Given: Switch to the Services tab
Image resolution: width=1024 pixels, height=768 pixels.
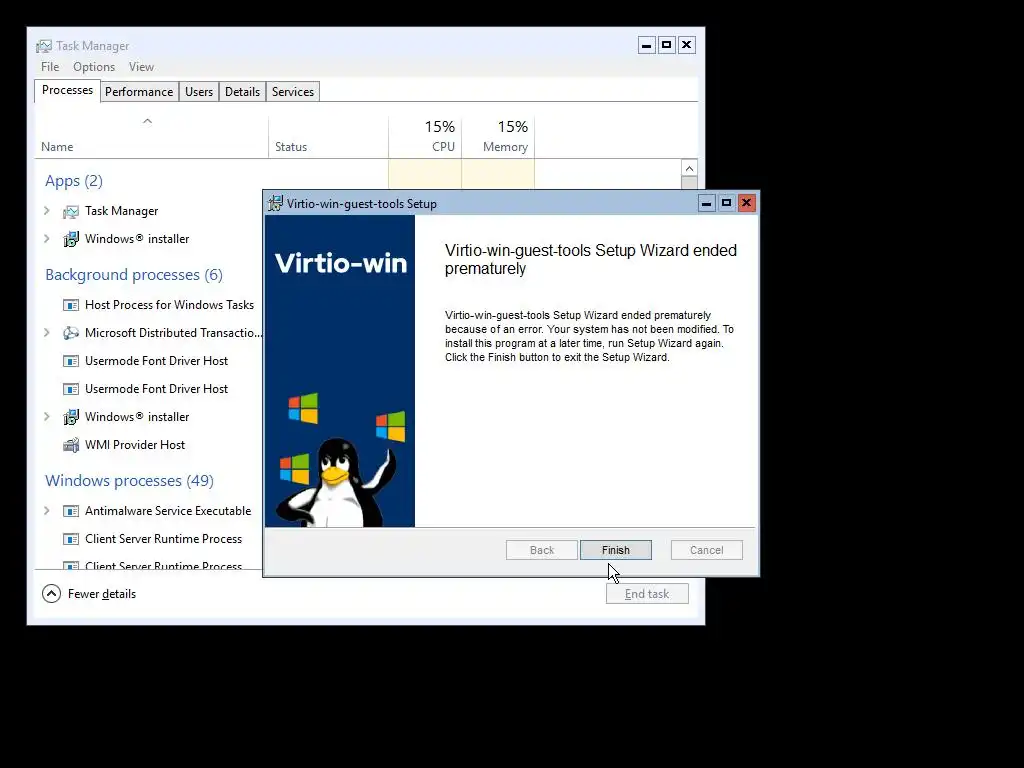Looking at the screenshot, I should [x=293, y=92].
